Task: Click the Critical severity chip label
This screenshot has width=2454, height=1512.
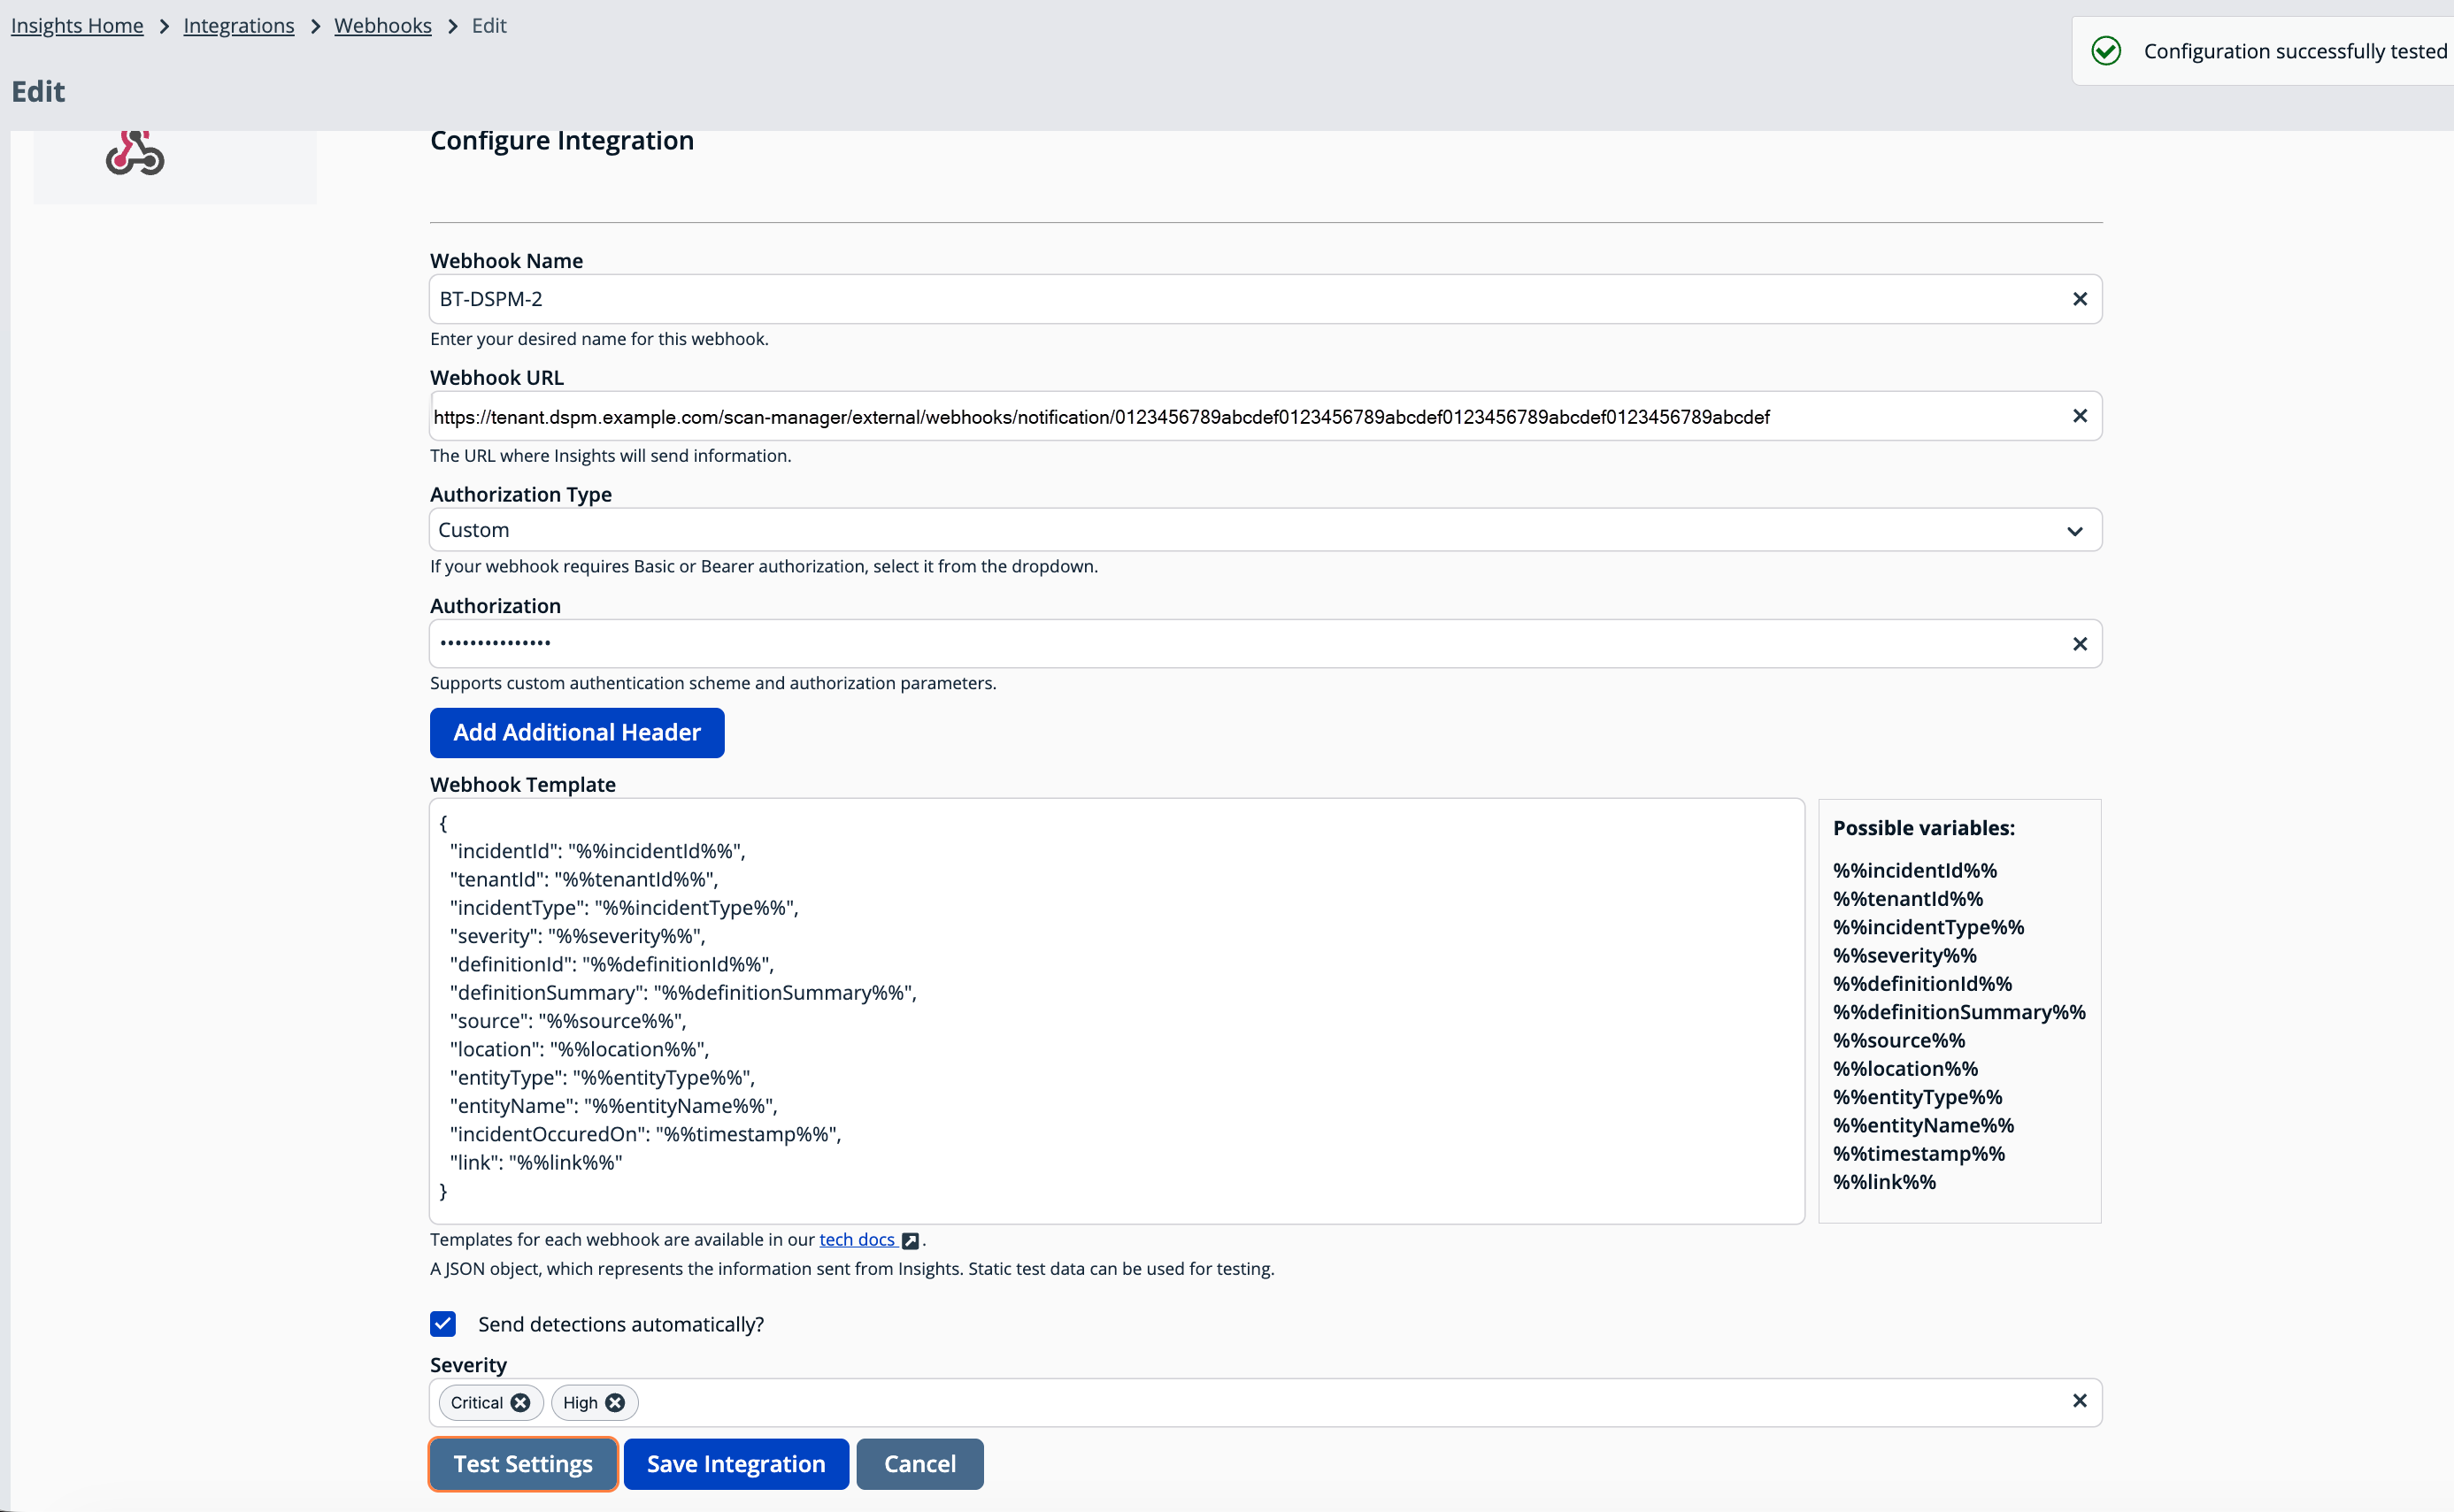Action: pos(476,1403)
